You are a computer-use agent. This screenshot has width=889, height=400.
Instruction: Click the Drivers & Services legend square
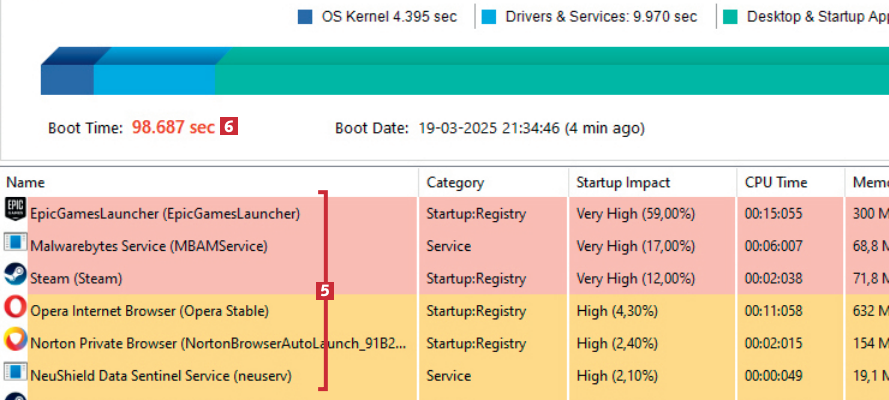[489, 17]
